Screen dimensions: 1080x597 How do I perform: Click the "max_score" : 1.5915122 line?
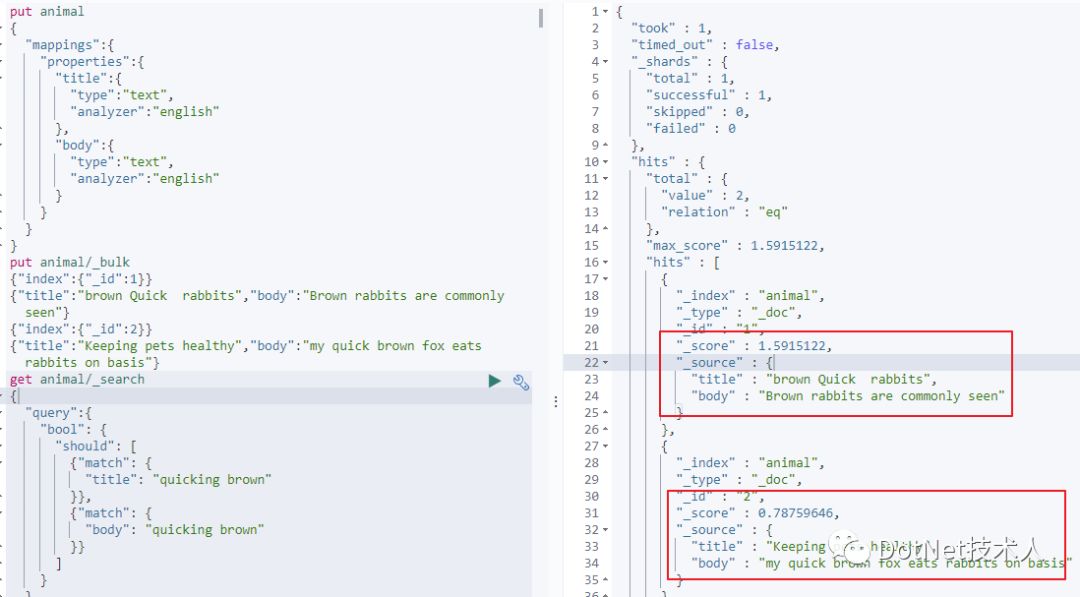(735, 246)
